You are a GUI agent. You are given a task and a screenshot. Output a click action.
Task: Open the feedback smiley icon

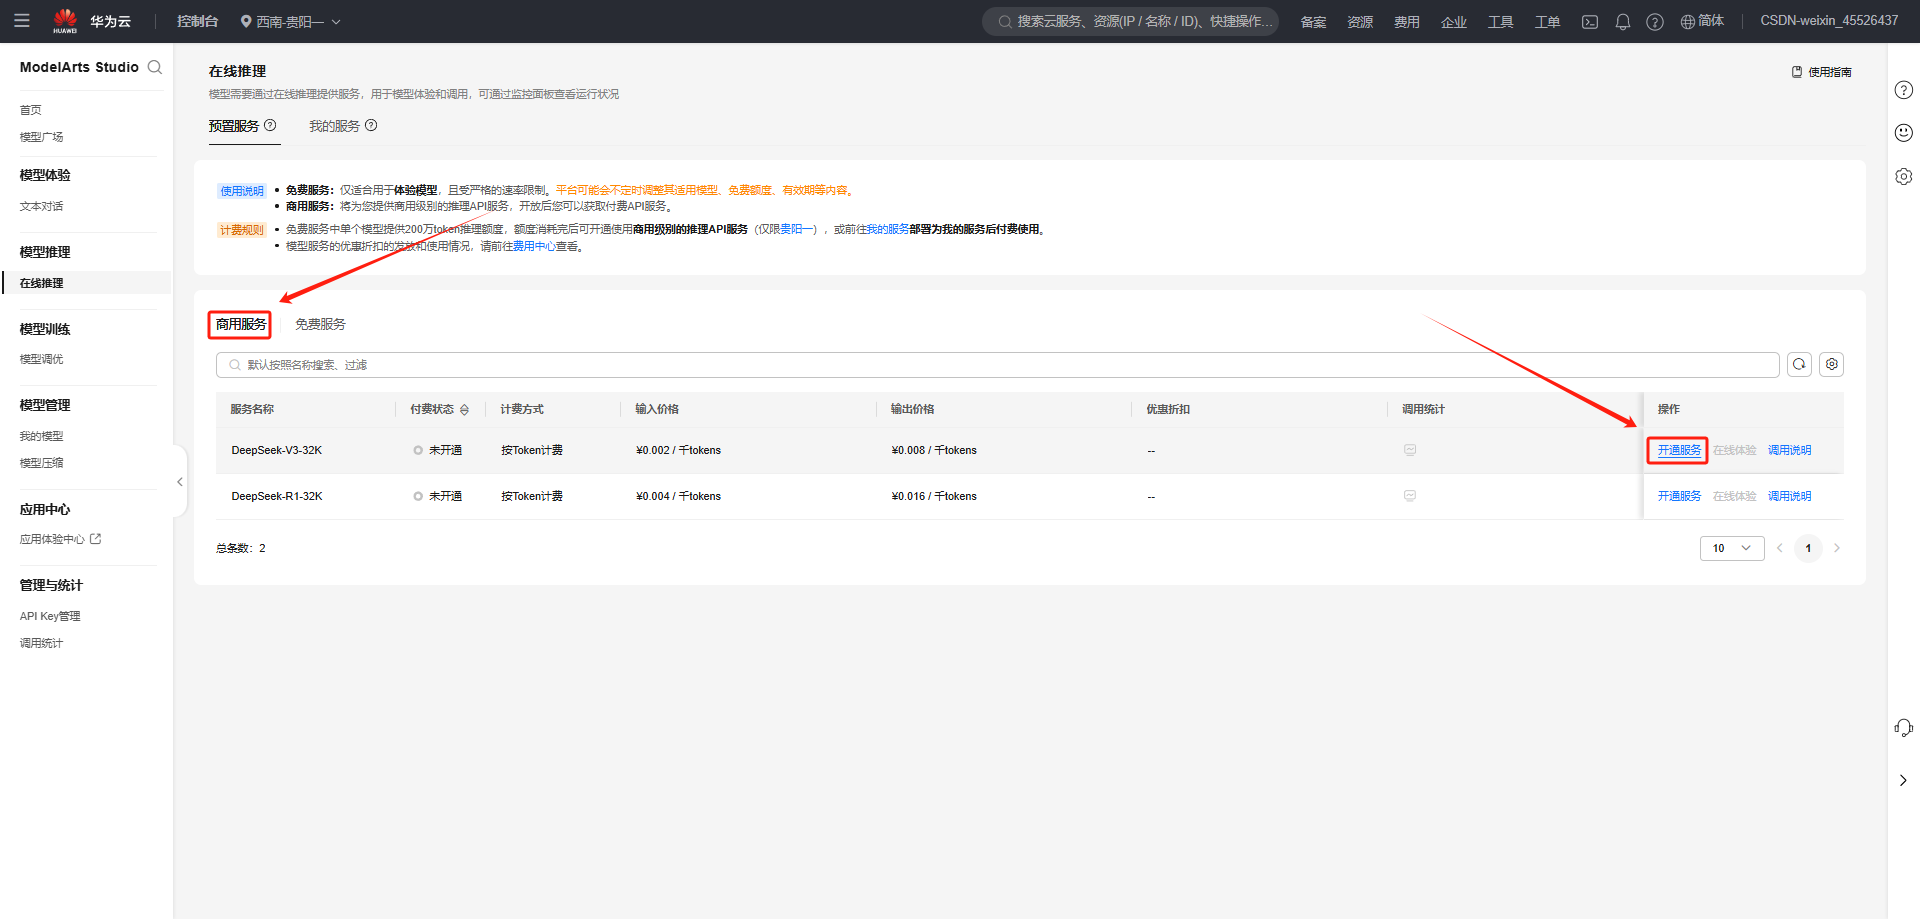[1904, 133]
